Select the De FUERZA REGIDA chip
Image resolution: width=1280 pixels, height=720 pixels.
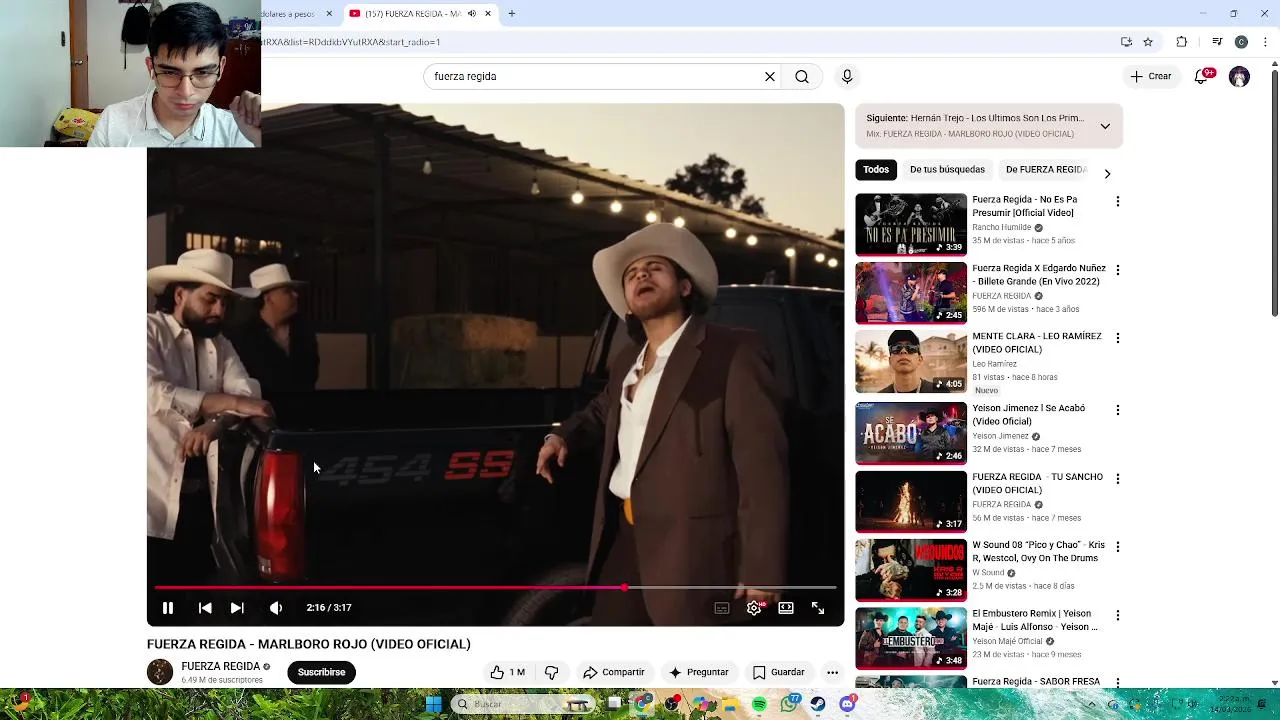(1046, 169)
